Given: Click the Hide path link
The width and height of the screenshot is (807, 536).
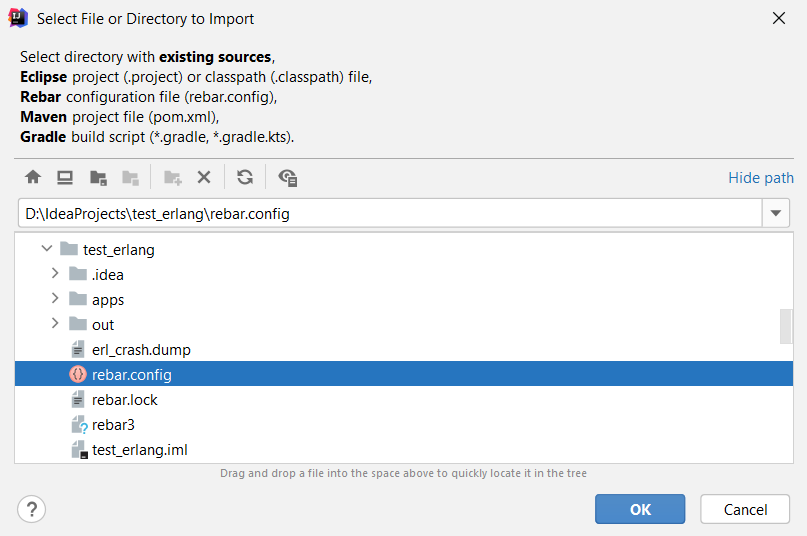Looking at the screenshot, I should tap(760, 178).
